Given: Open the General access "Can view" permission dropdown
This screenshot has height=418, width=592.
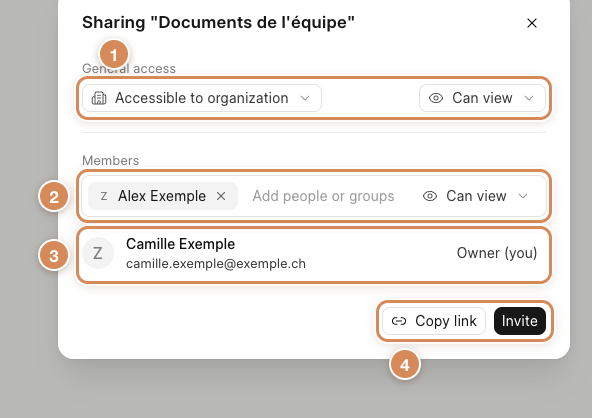Looking at the screenshot, I should coord(482,98).
